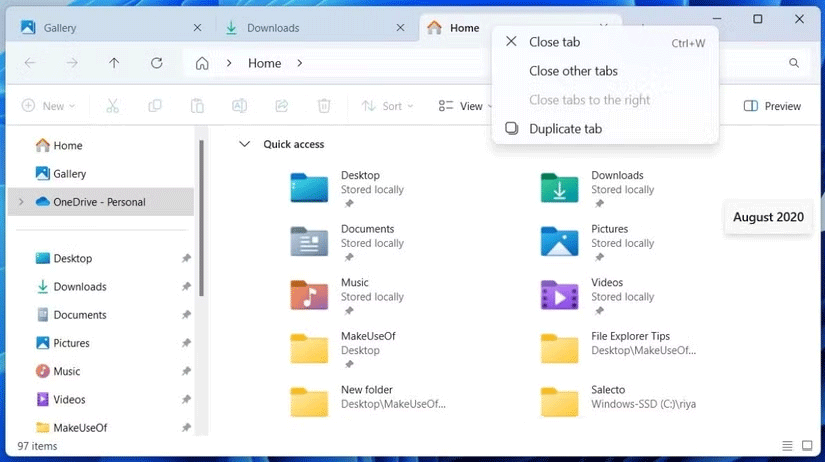Collapse the Quick access section

coord(244,144)
